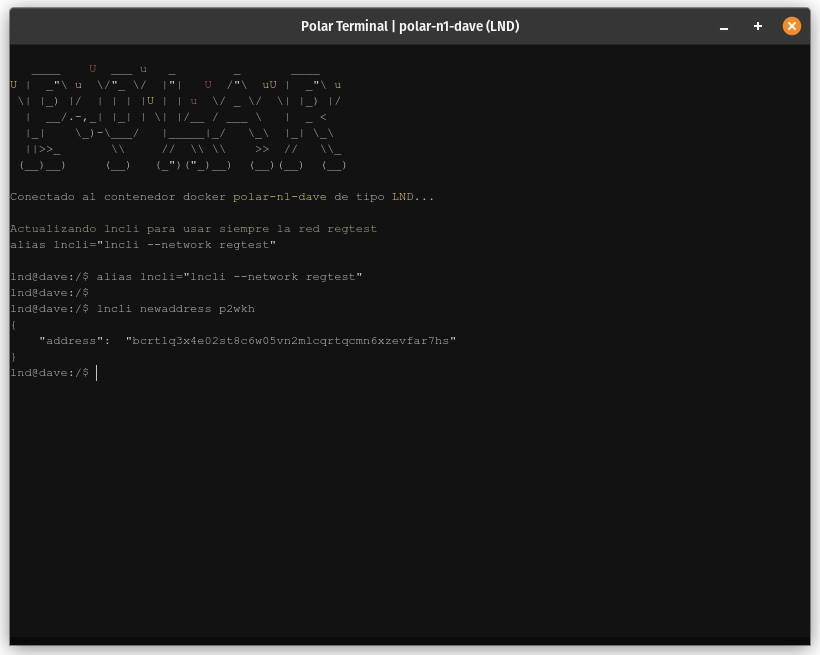The height and width of the screenshot is (655, 820).
Task: Click the 'Conectado al contenedor docker' line
Action: point(120,197)
